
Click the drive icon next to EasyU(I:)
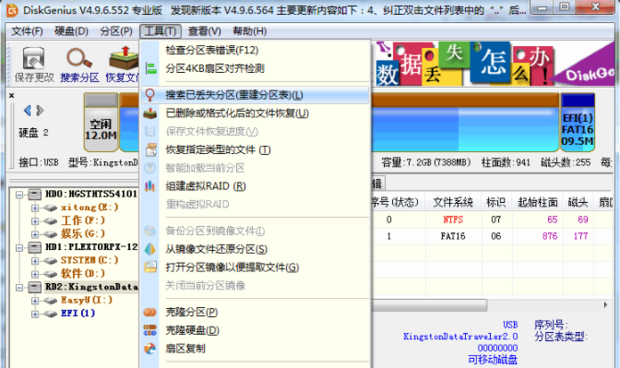click(50, 300)
